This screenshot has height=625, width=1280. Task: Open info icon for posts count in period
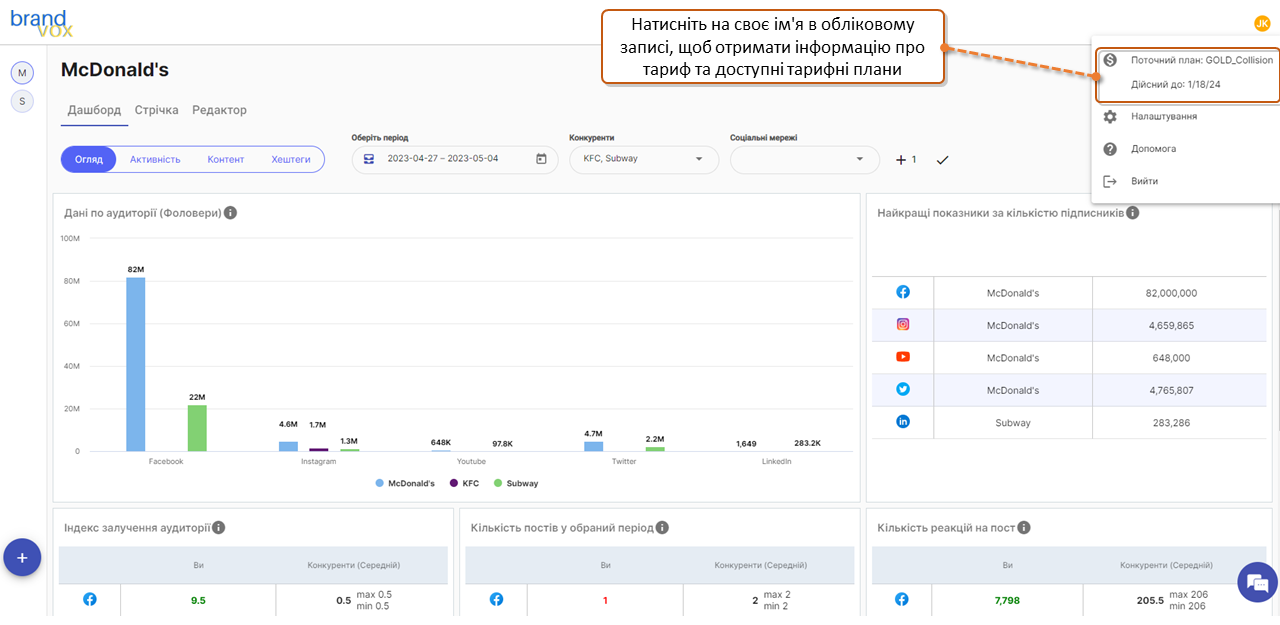(x=662, y=528)
